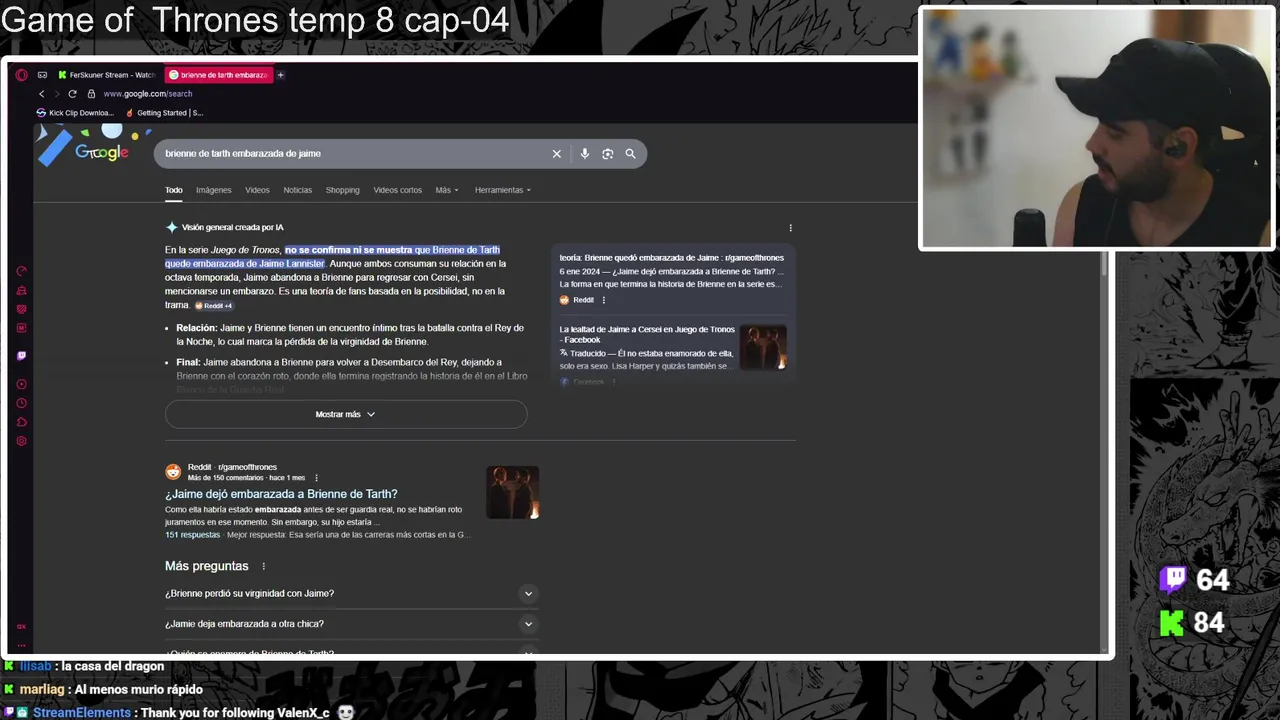Switch to the FerSkuner Stream tab
The image size is (1280, 720).
coord(107,75)
